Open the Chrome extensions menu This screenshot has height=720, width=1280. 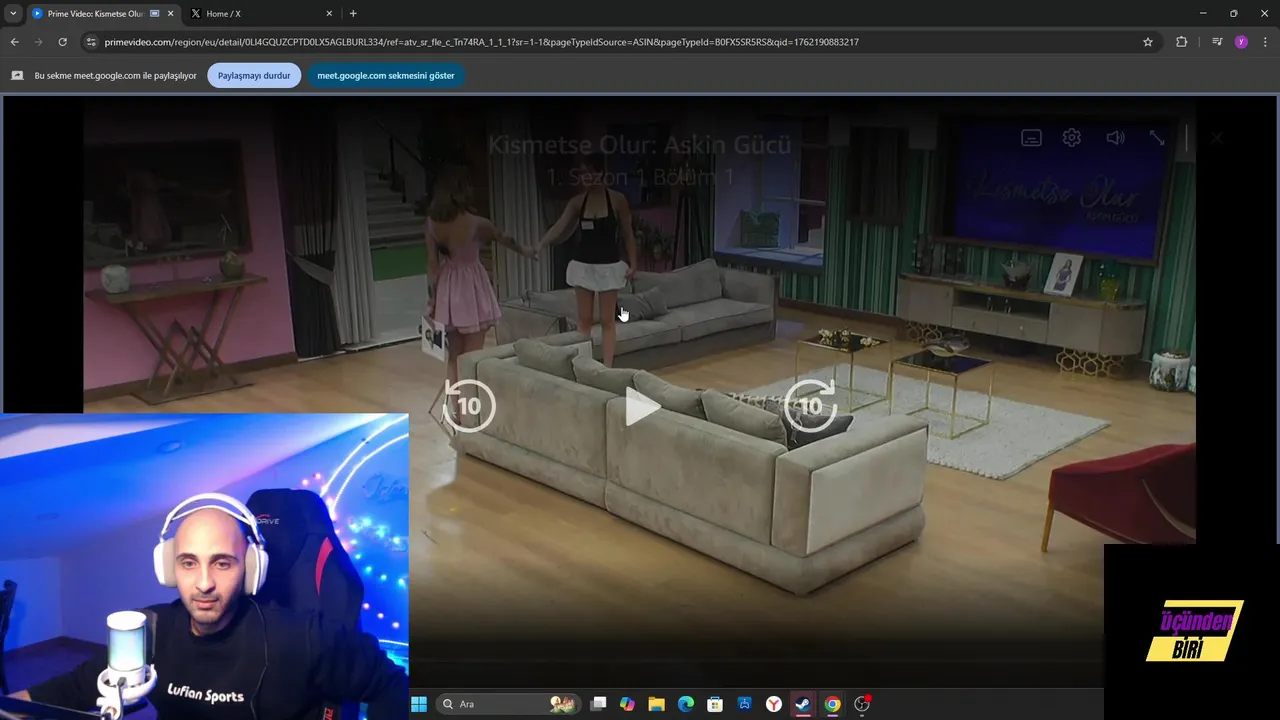[x=1181, y=42]
